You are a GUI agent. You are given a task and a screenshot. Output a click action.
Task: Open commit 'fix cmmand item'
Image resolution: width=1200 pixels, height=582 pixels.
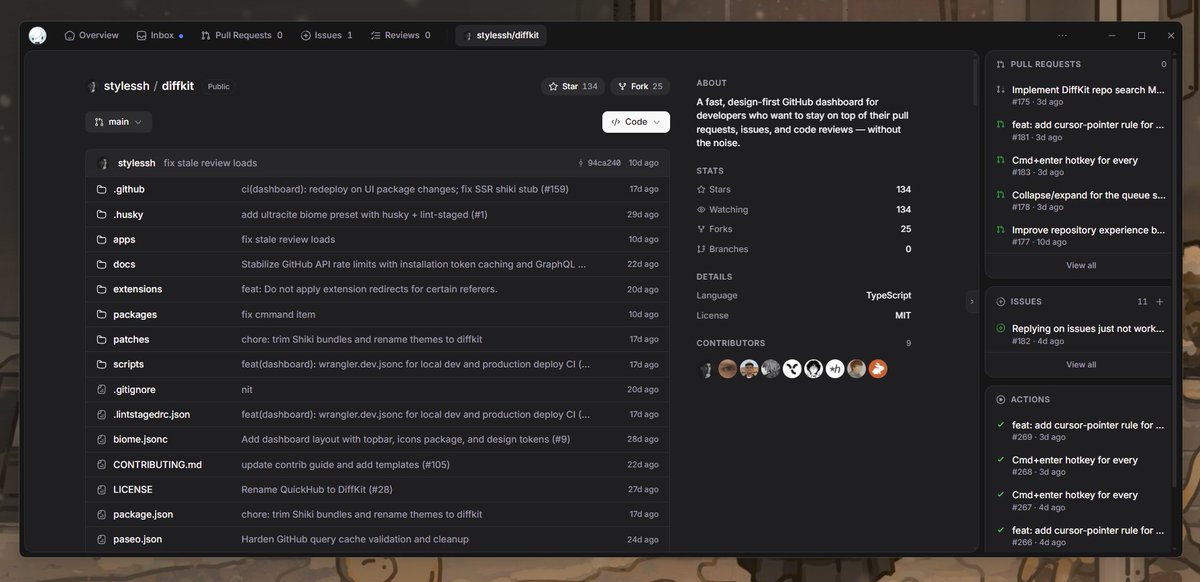click(276, 314)
